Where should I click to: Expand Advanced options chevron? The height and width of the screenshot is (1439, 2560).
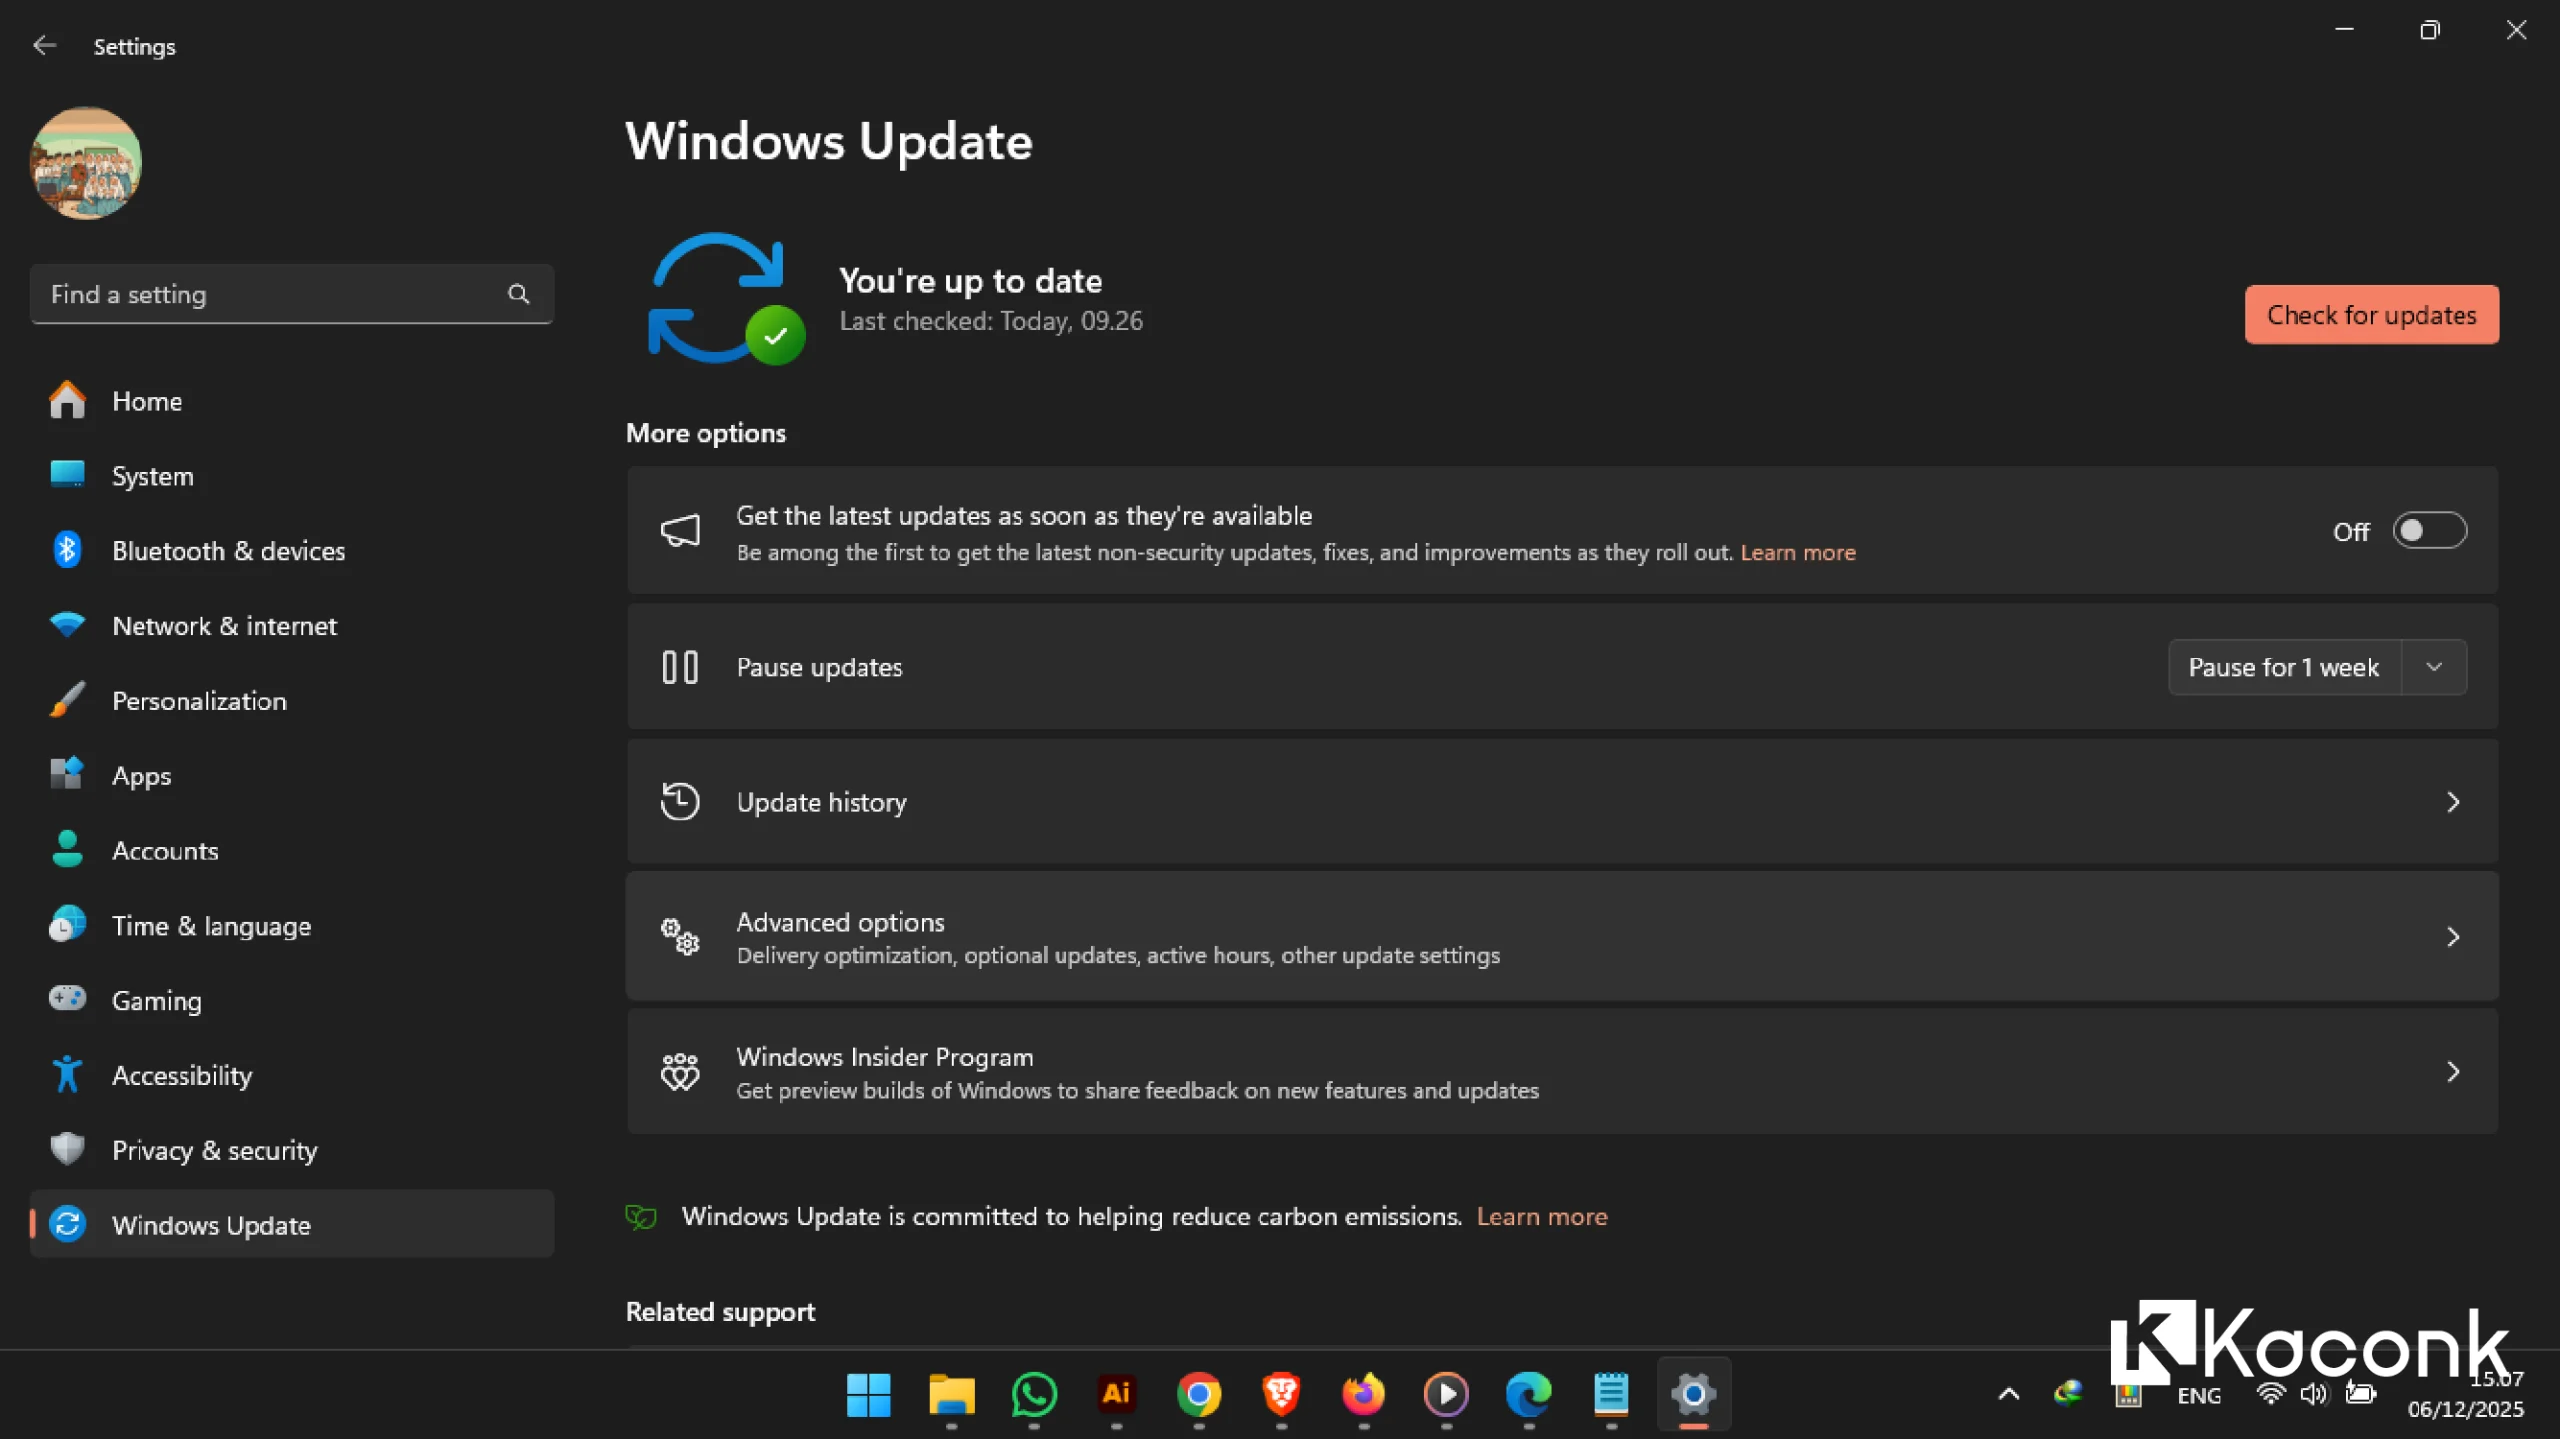(x=2452, y=937)
